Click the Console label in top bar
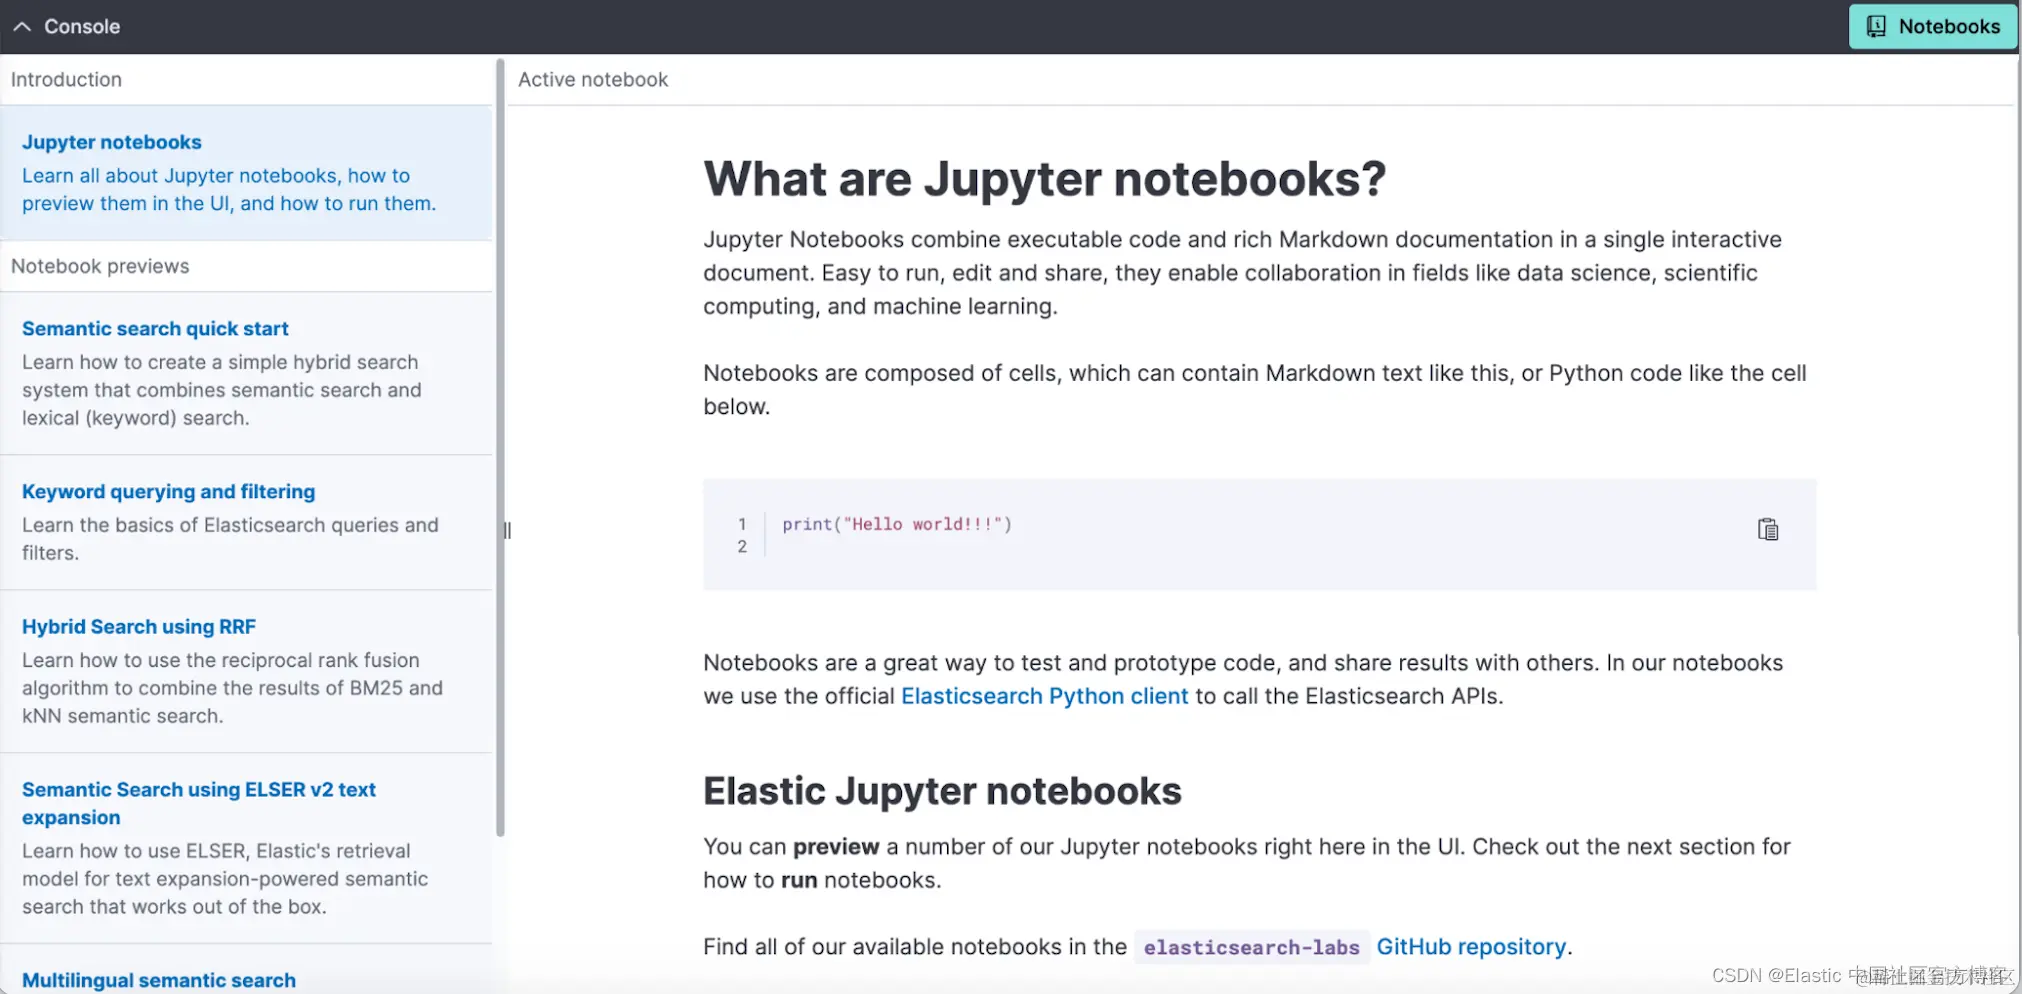Screen dimensions: 2022x994 click(x=82, y=27)
